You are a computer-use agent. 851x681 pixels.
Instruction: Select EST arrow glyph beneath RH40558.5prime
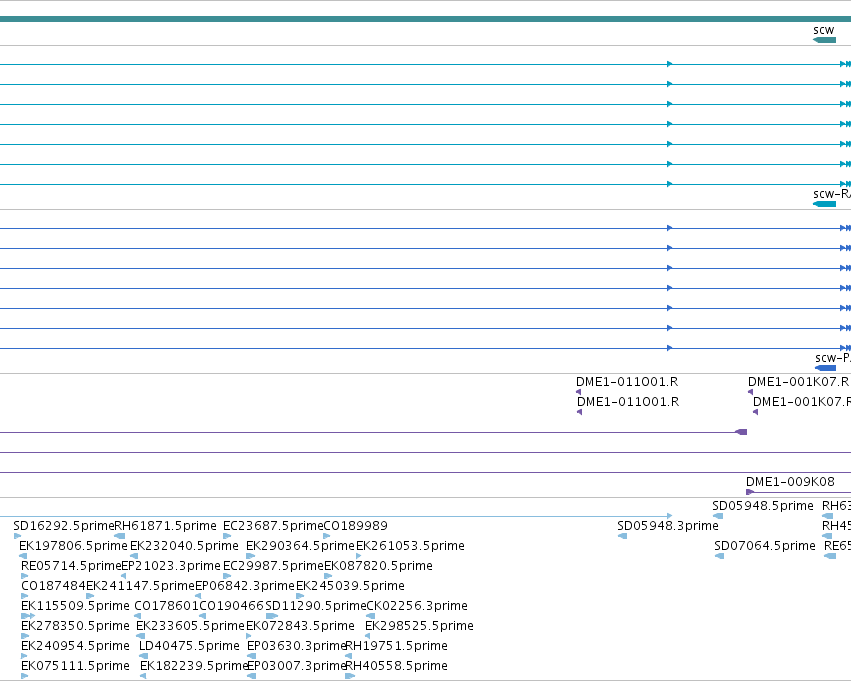(x=350, y=676)
